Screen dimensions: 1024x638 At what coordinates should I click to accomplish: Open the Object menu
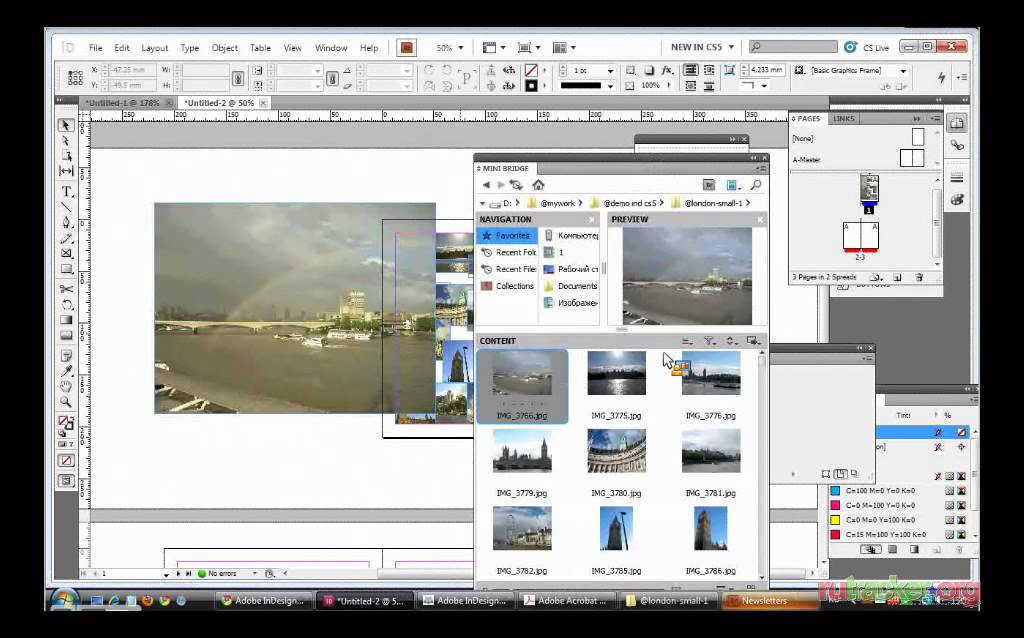click(x=225, y=48)
